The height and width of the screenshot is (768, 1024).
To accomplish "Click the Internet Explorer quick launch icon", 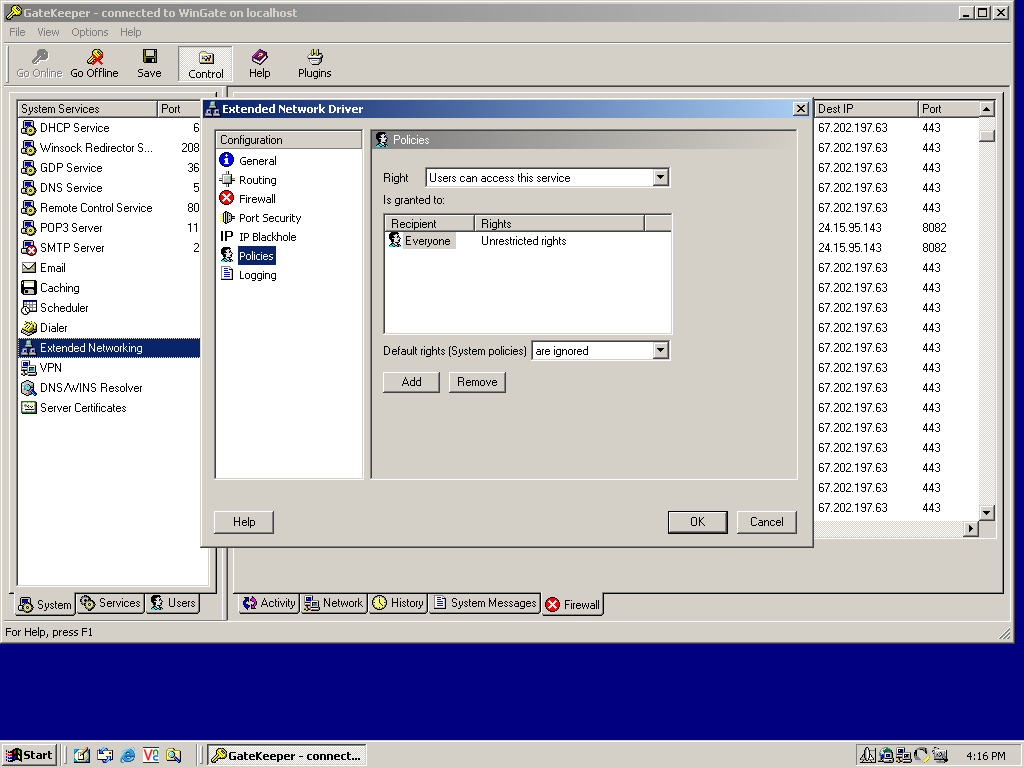I will [128, 756].
